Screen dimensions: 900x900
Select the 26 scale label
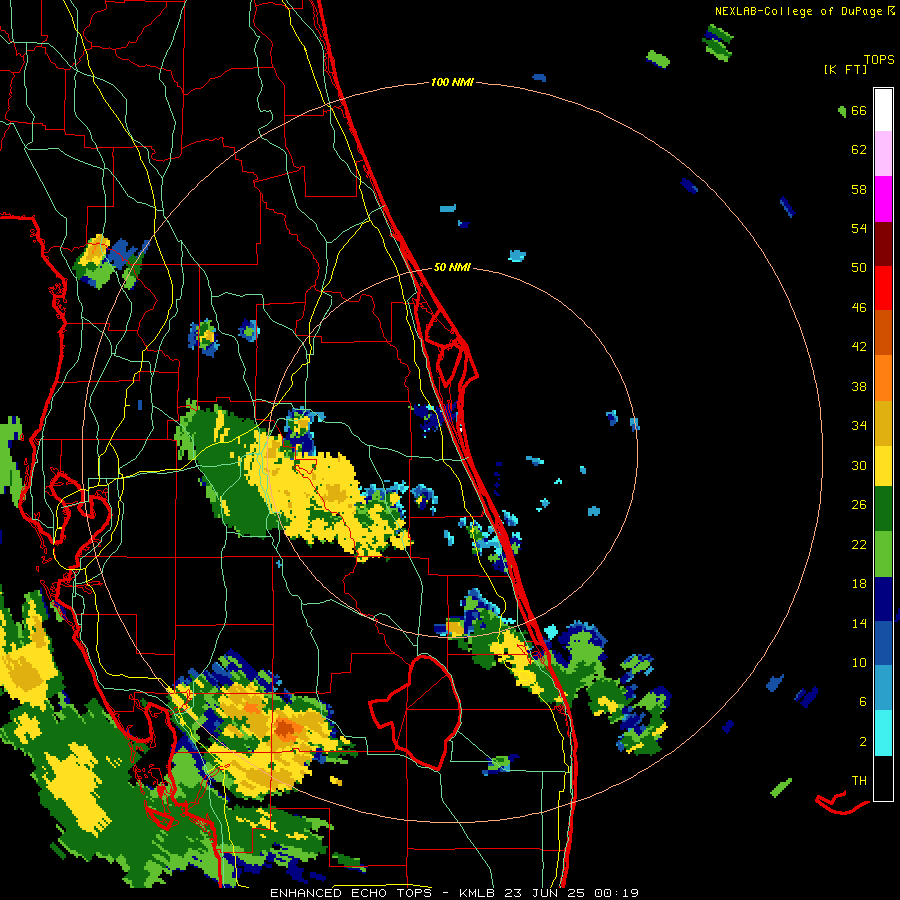point(859,505)
